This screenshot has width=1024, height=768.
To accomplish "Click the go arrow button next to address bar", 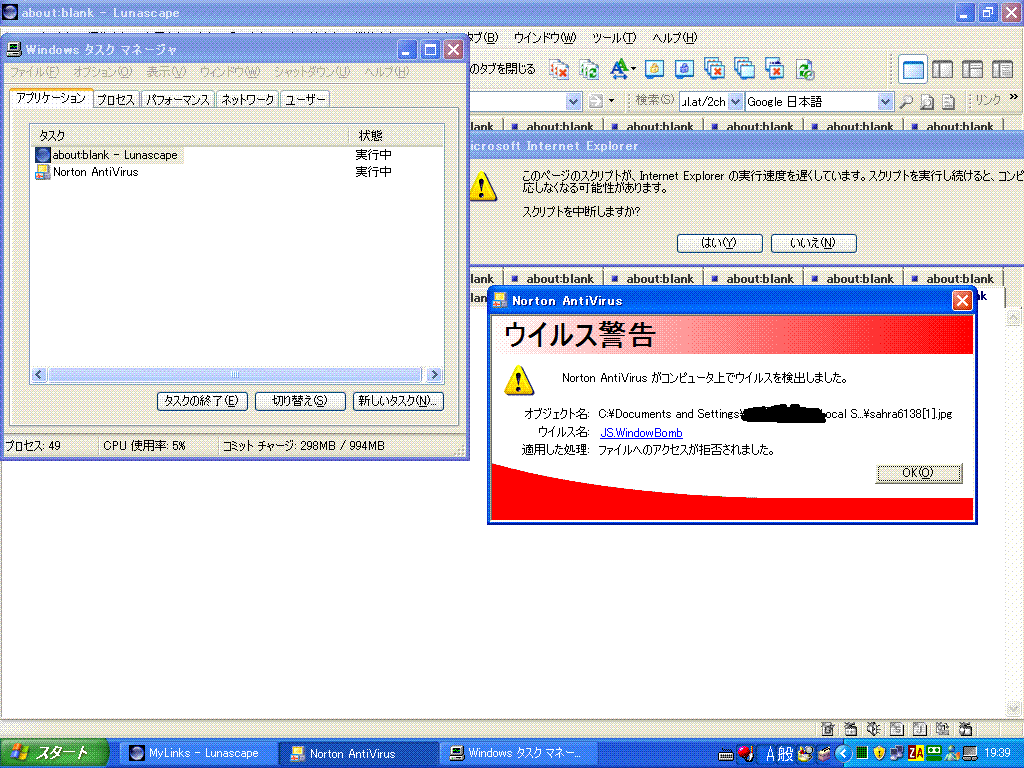I will [x=595, y=101].
